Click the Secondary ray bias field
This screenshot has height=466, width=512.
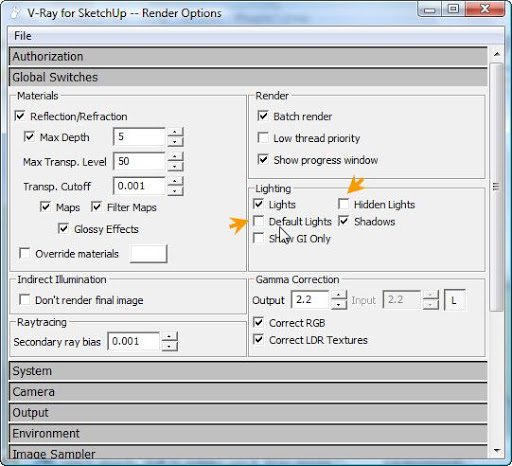pos(134,341)
